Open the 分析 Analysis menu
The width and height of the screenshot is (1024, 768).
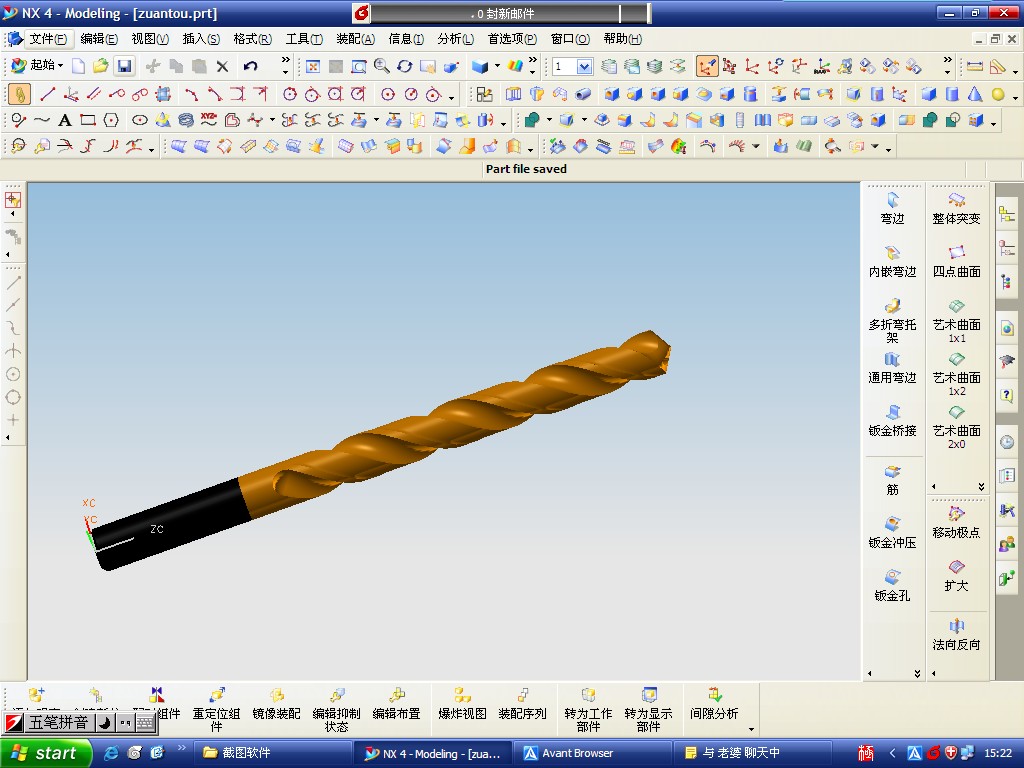click(x=455, y=39)
